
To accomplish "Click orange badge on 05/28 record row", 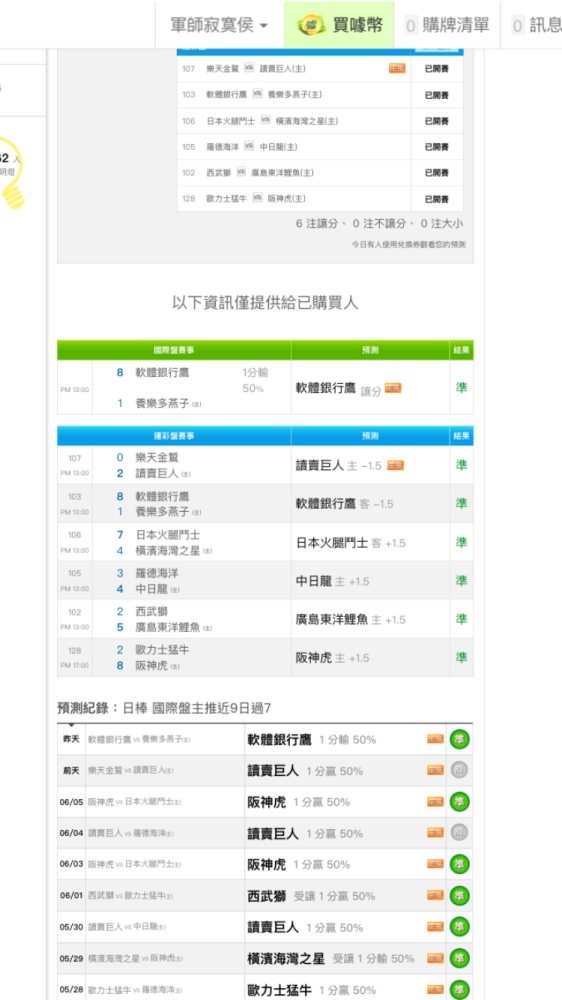I will 435,989.
